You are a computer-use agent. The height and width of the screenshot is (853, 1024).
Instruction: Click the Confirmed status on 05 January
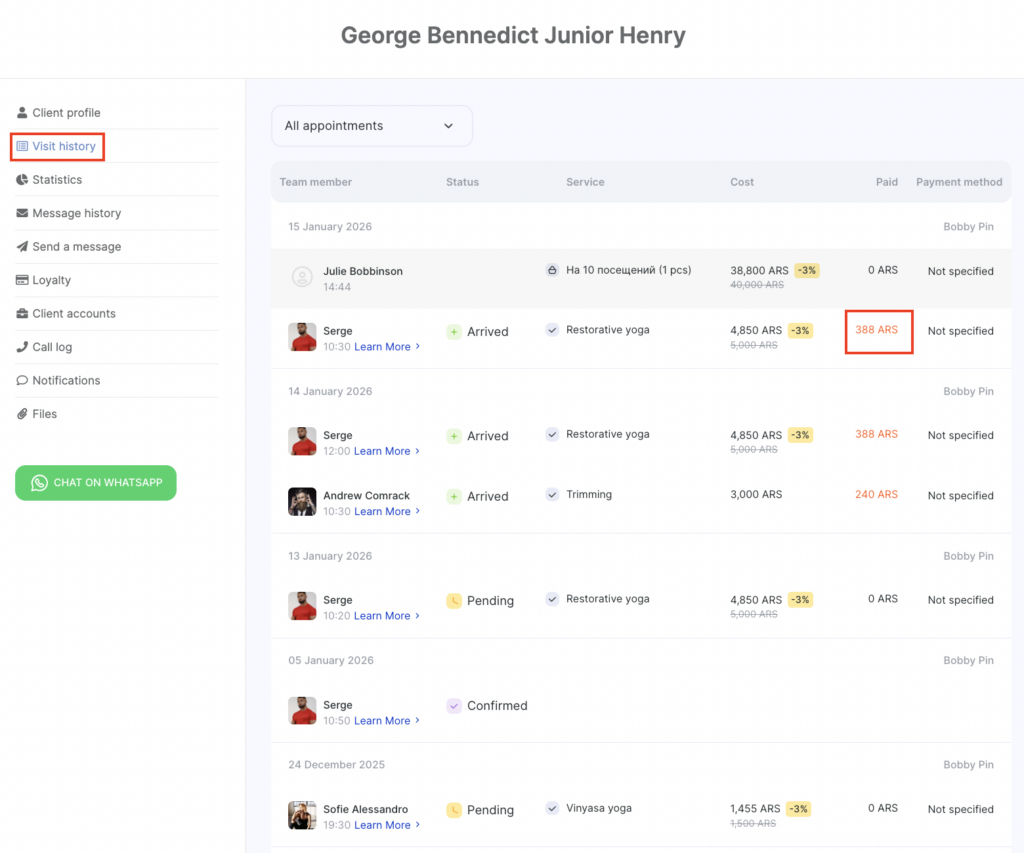pos(487,706)
